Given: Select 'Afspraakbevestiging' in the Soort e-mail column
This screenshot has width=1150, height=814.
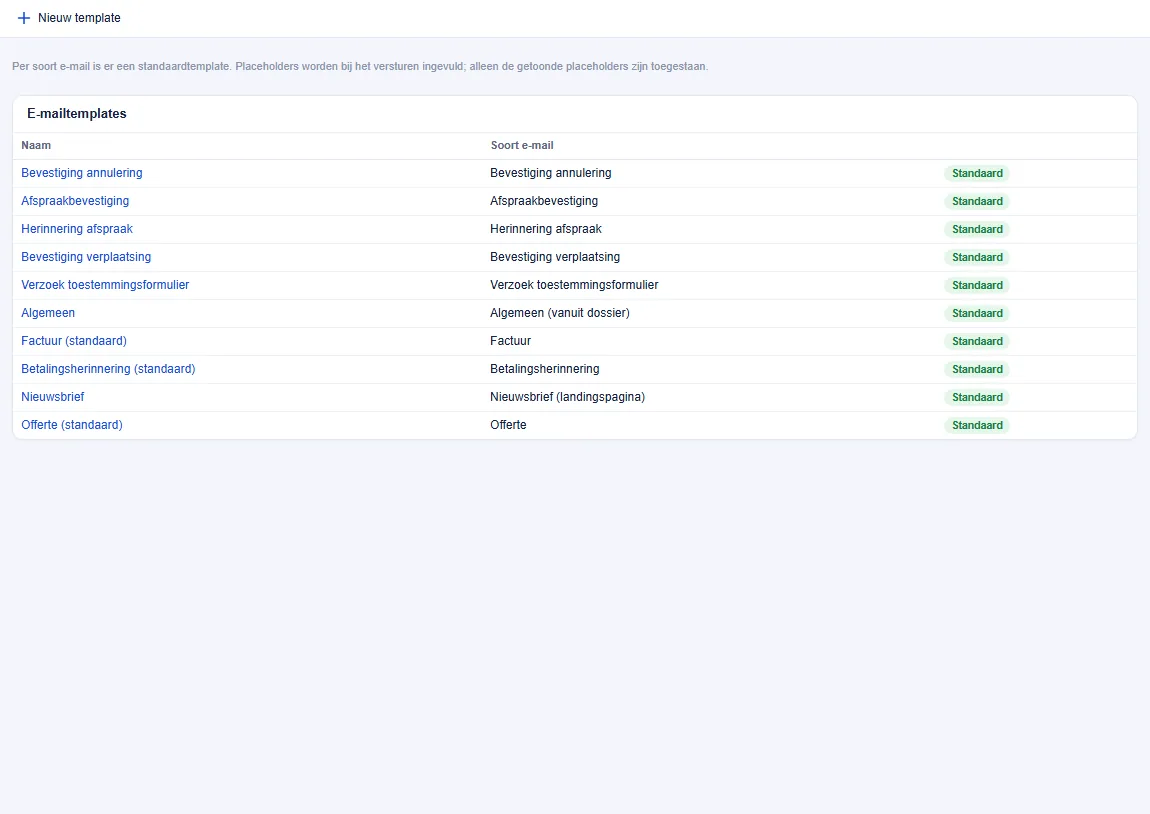Looking at the screenshot, I should (x=544, y=201).
